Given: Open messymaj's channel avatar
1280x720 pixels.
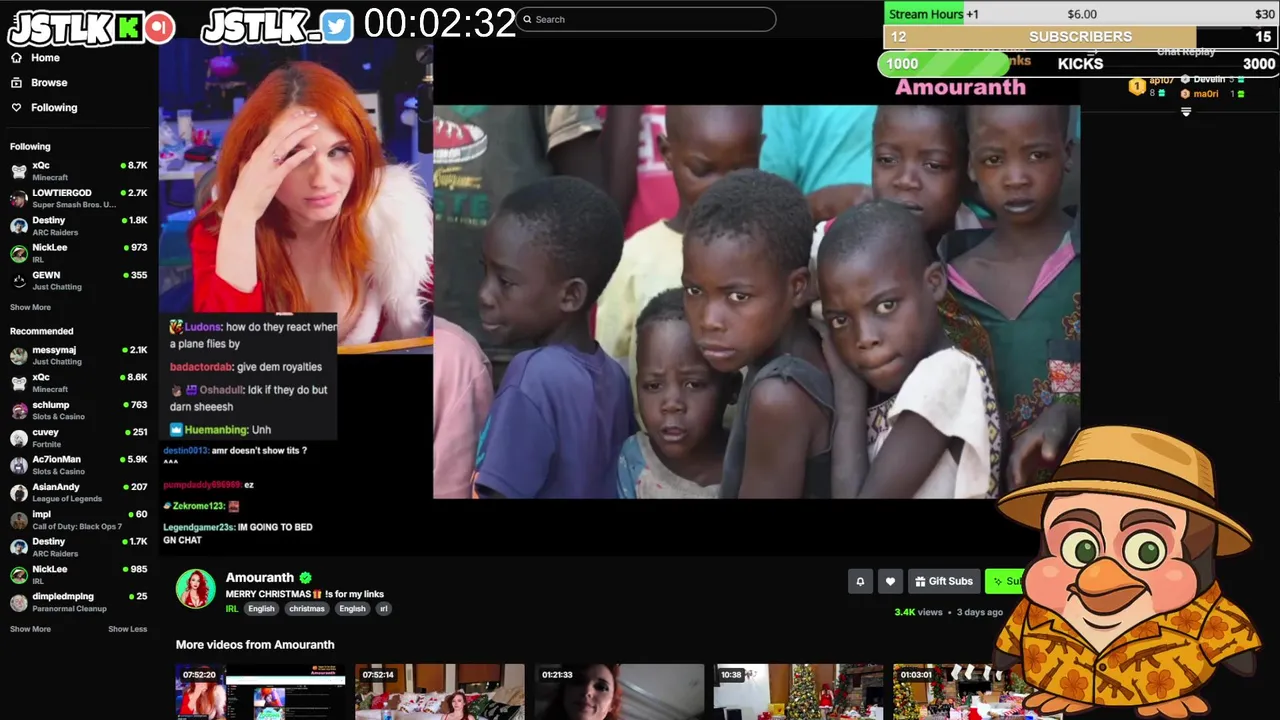Looking at the screenshot, I should click(x=18, y=356).
